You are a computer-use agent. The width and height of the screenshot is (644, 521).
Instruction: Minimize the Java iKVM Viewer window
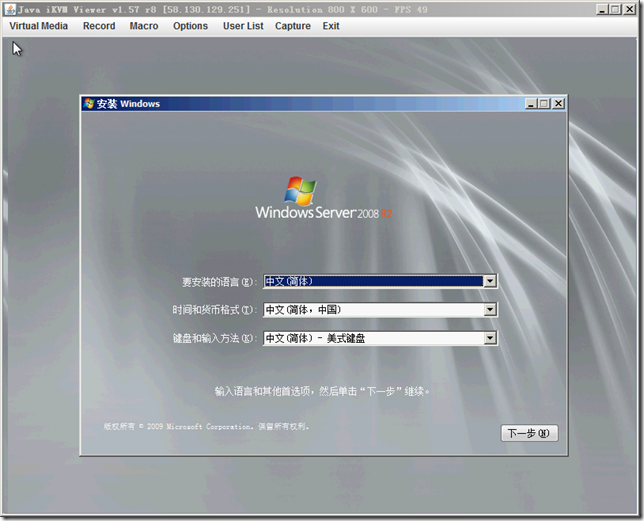tap(602, 9)
